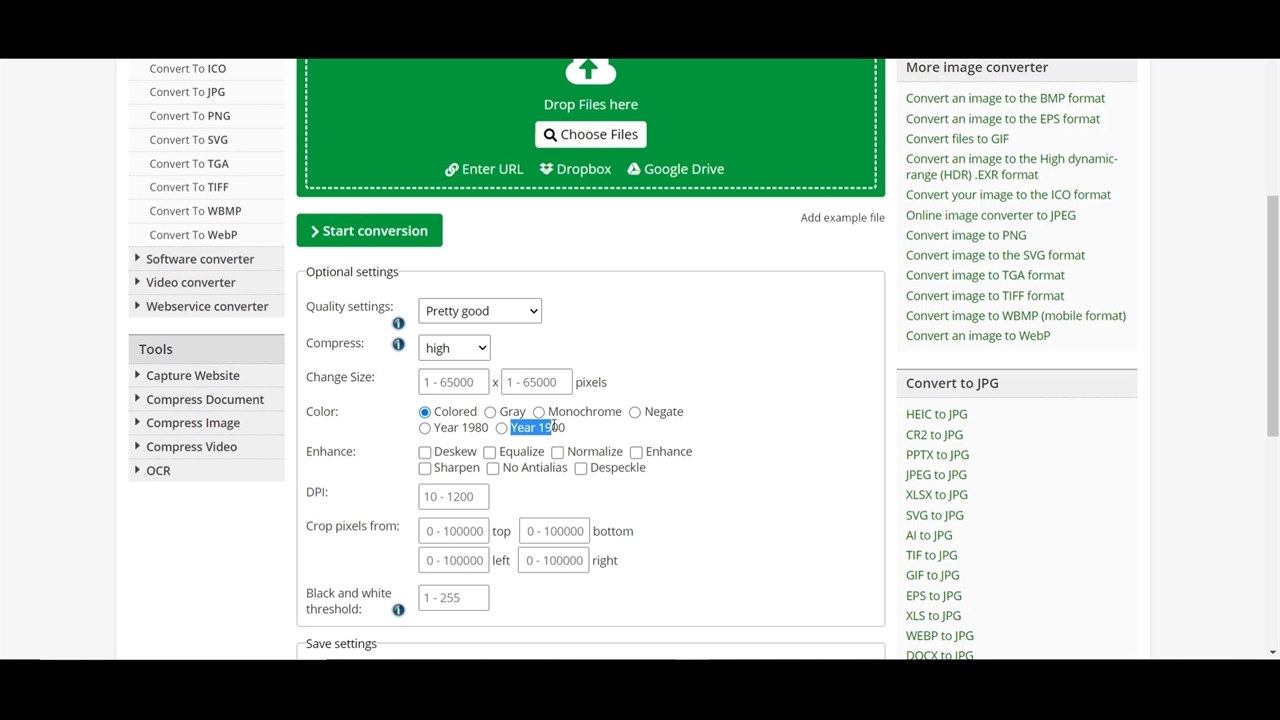
Task: Open the Compress level dropdown
Action: click(454, 348)
